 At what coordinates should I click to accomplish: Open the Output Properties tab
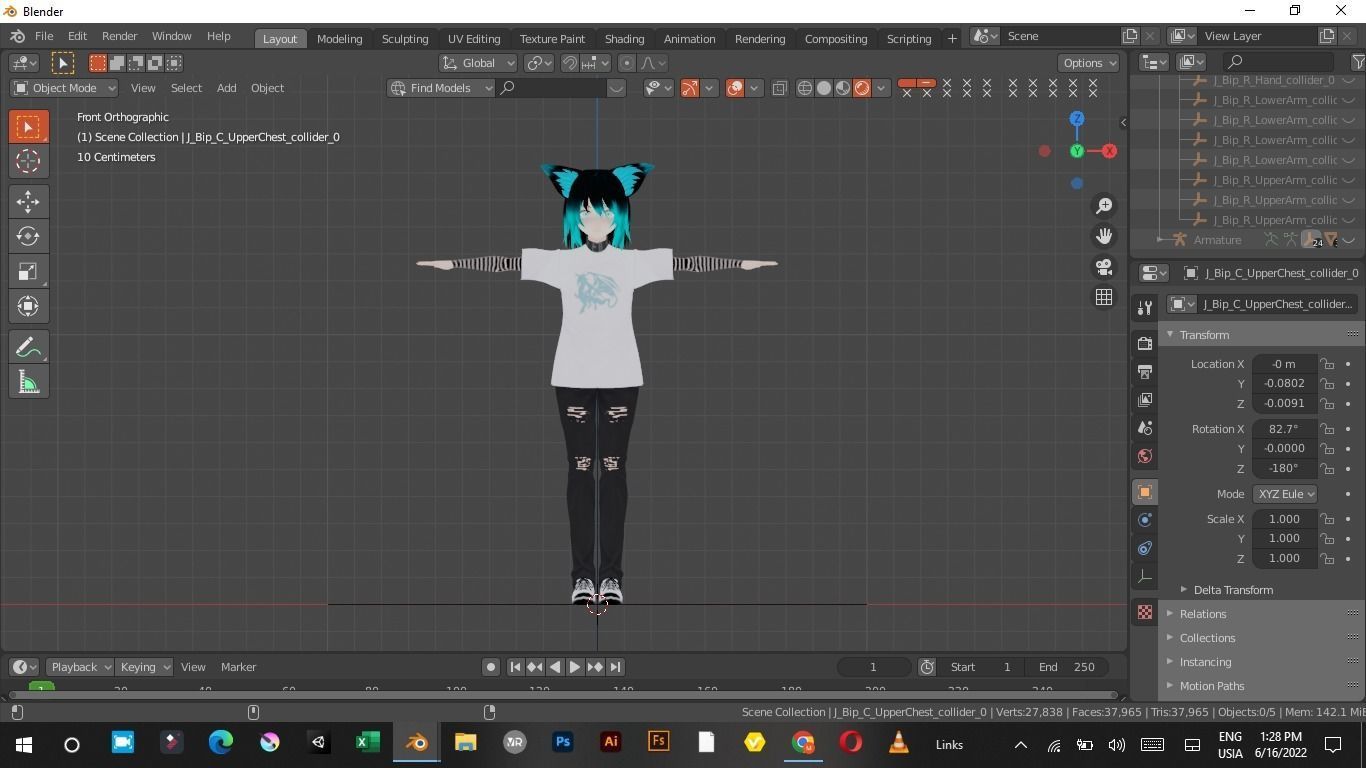1144,371
